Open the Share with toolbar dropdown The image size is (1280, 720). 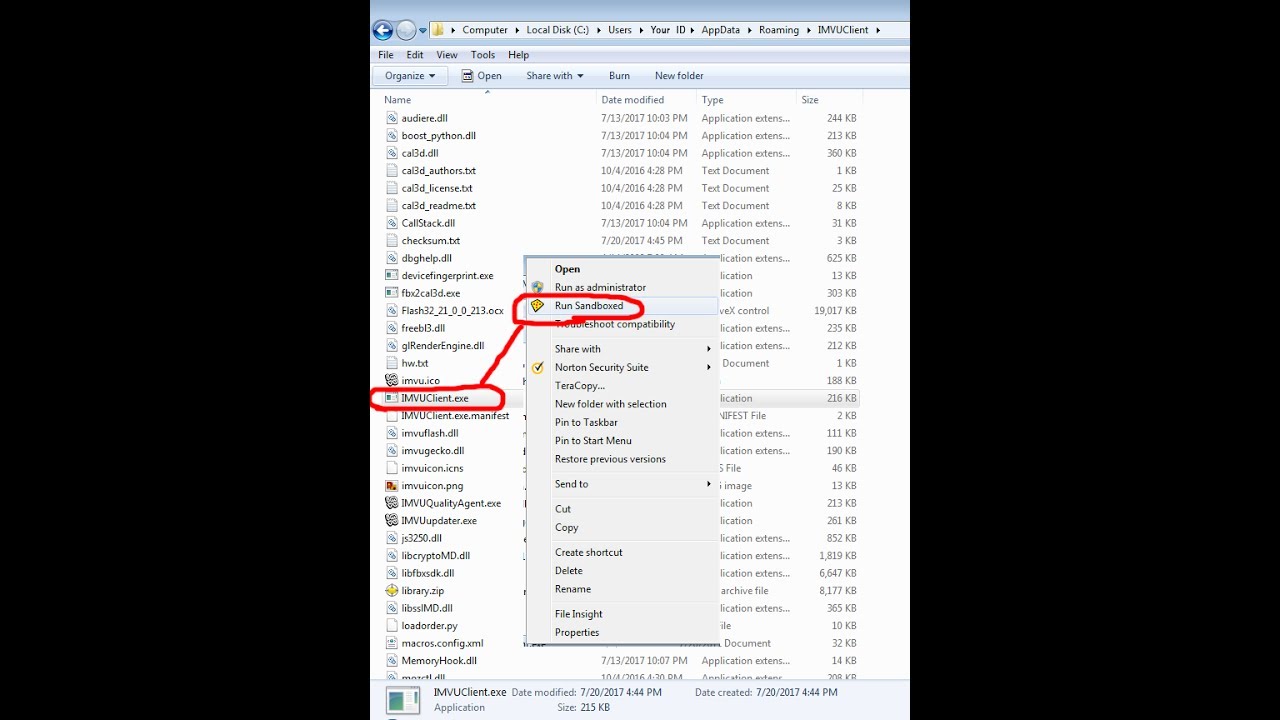tap(554, 76)
